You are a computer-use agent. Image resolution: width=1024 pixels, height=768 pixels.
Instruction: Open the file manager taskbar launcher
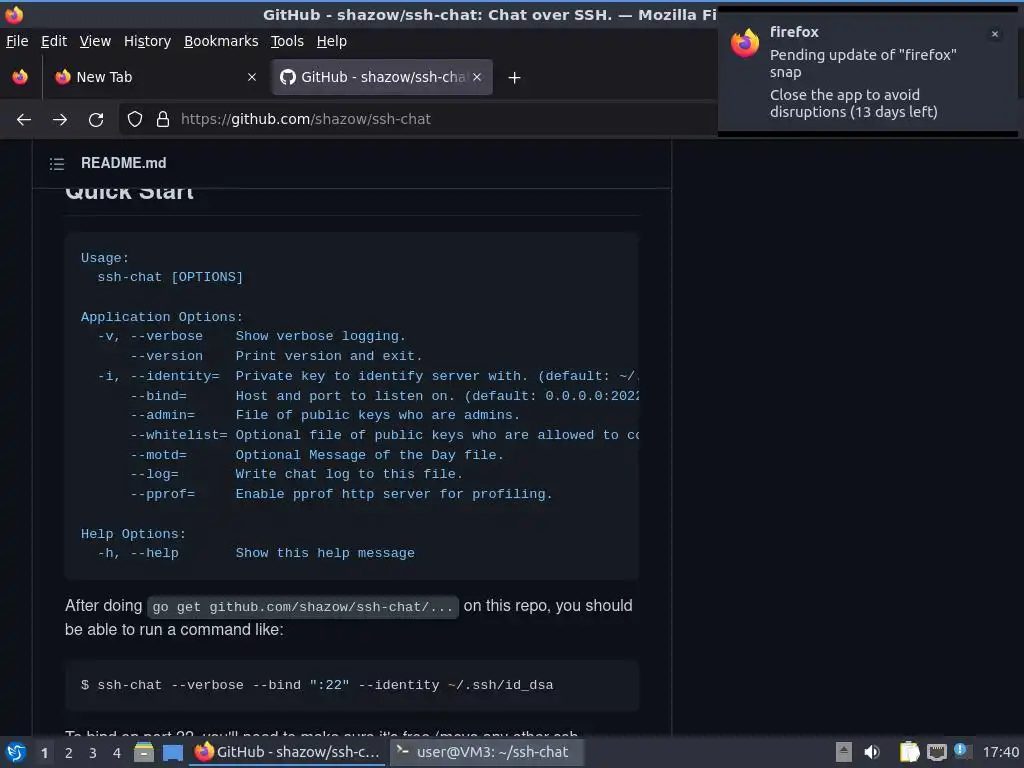[x=144, y=752]
